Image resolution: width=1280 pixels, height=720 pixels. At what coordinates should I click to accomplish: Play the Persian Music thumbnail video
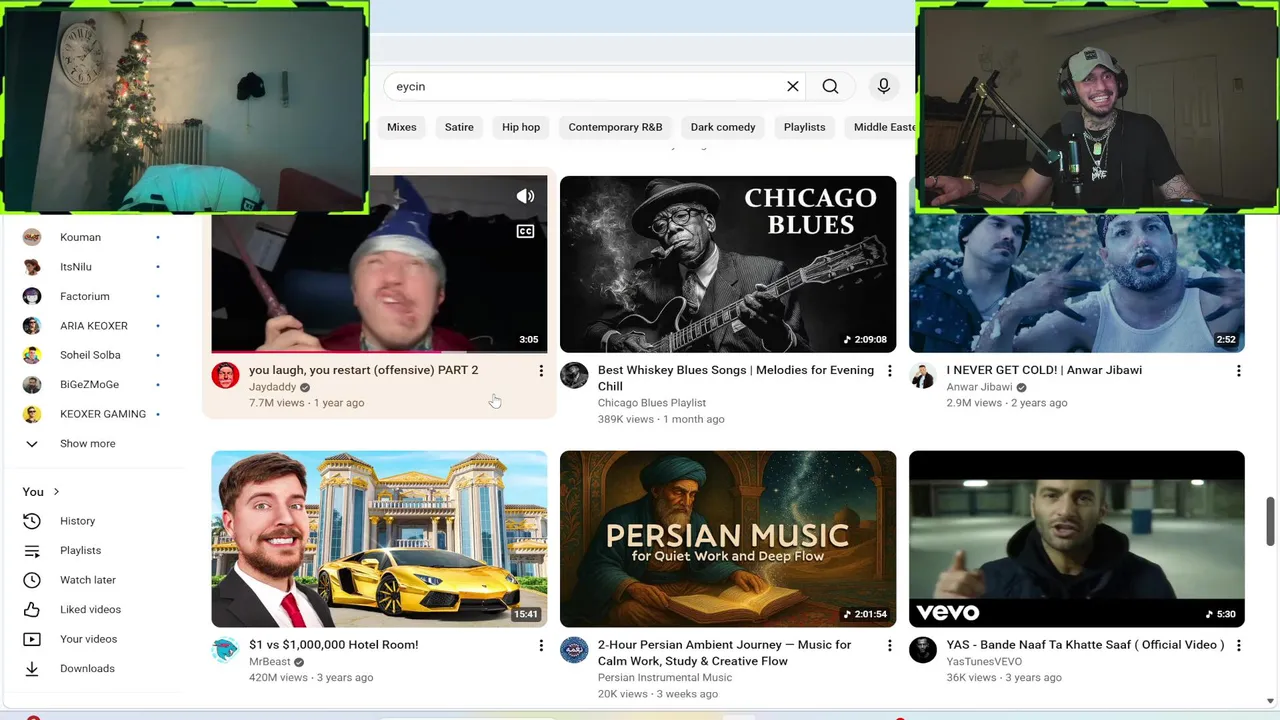point(728,539)
